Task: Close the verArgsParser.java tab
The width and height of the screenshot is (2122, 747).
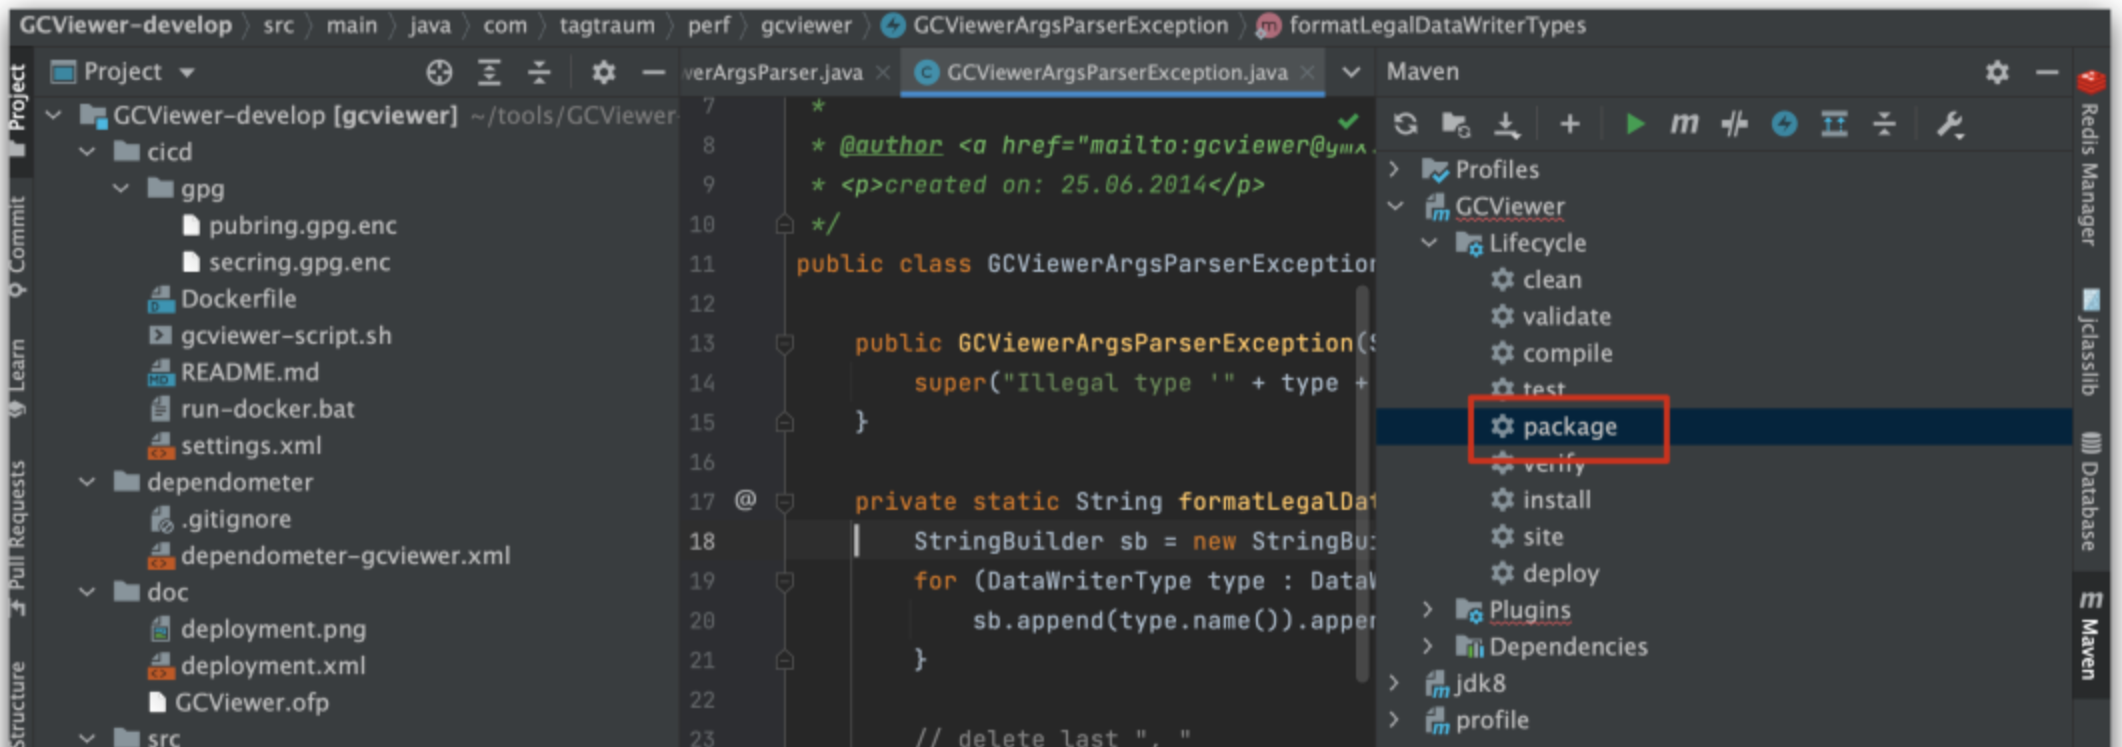Action: coord(883,72)
